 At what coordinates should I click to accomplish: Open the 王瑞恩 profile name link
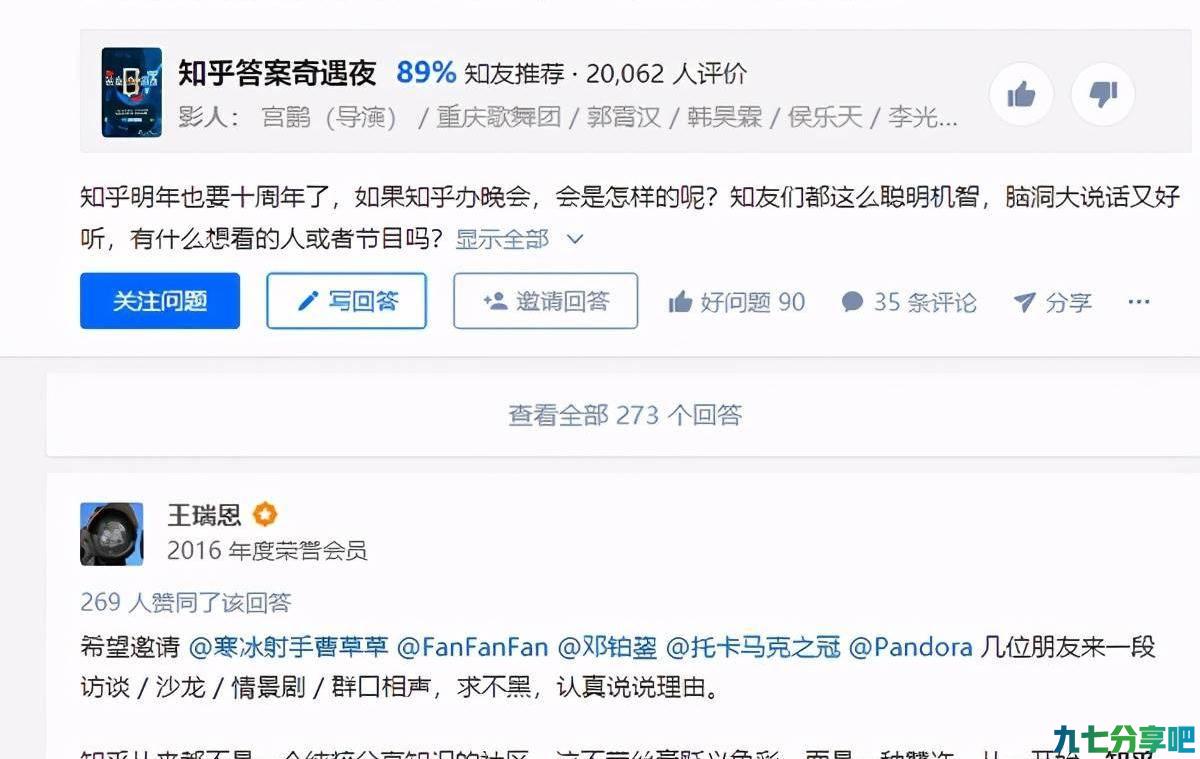pos(204,515)
